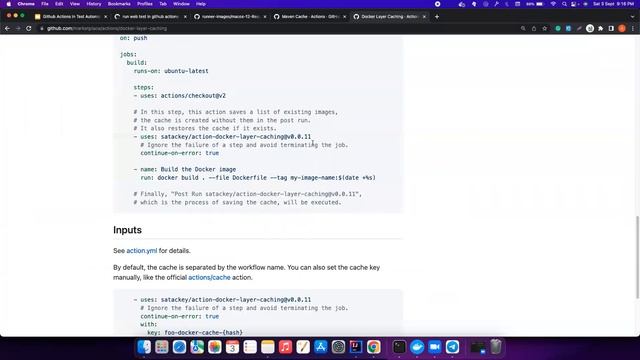The image size is (640, 360).
Task: Click the battery status indicator
Action: tap(535, 4)
